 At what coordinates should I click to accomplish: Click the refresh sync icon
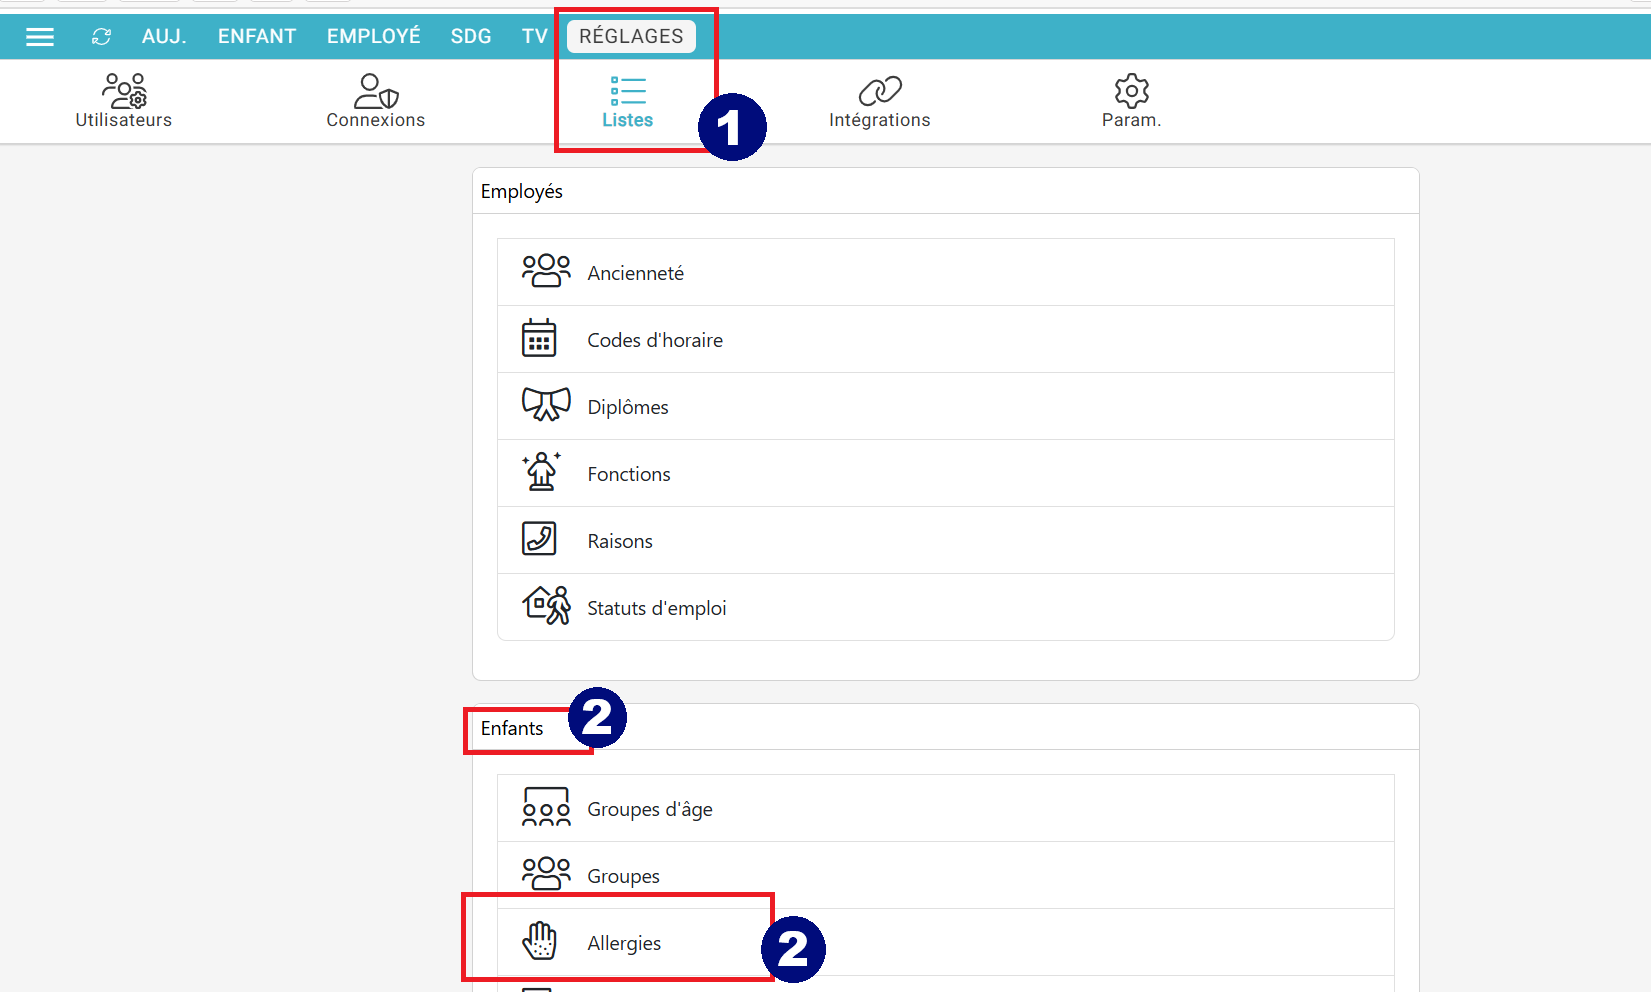[x=101, y=37]
